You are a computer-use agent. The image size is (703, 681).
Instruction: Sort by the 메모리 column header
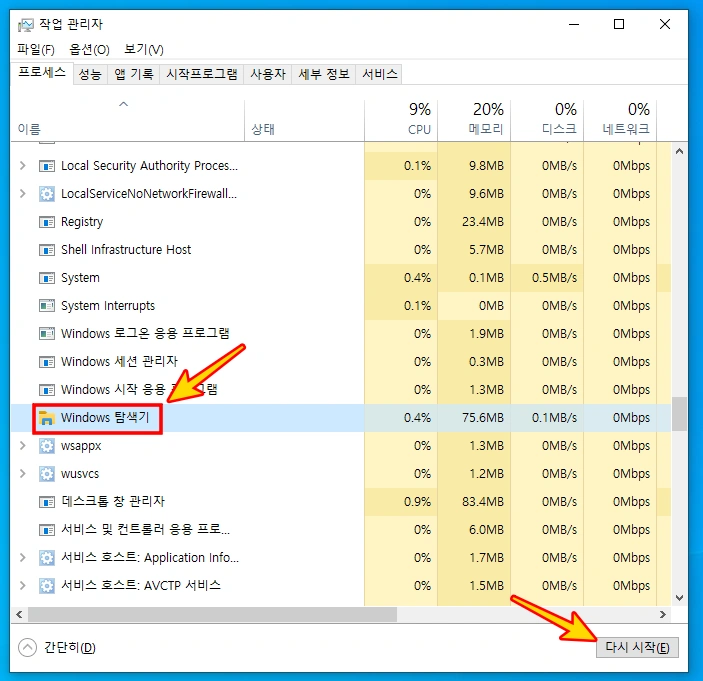tap(474, 120)
